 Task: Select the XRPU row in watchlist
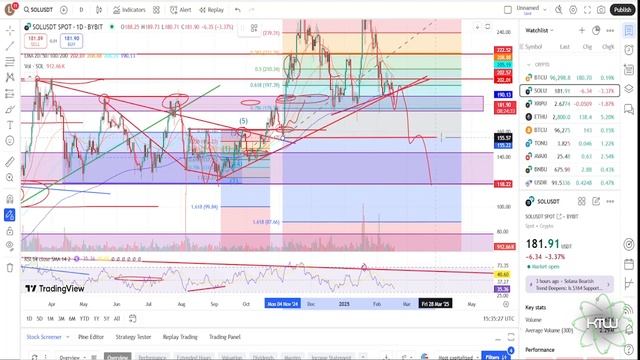point(570,104)
